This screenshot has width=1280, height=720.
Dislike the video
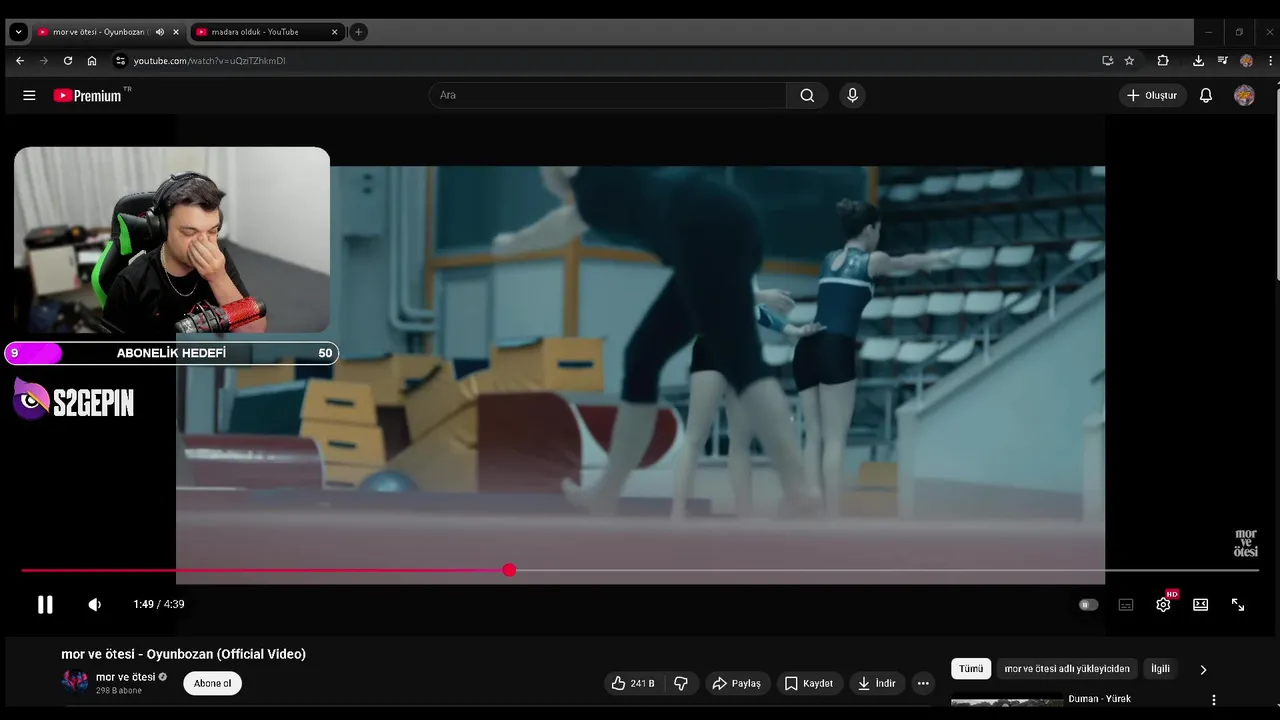click(x=681, y=683)
